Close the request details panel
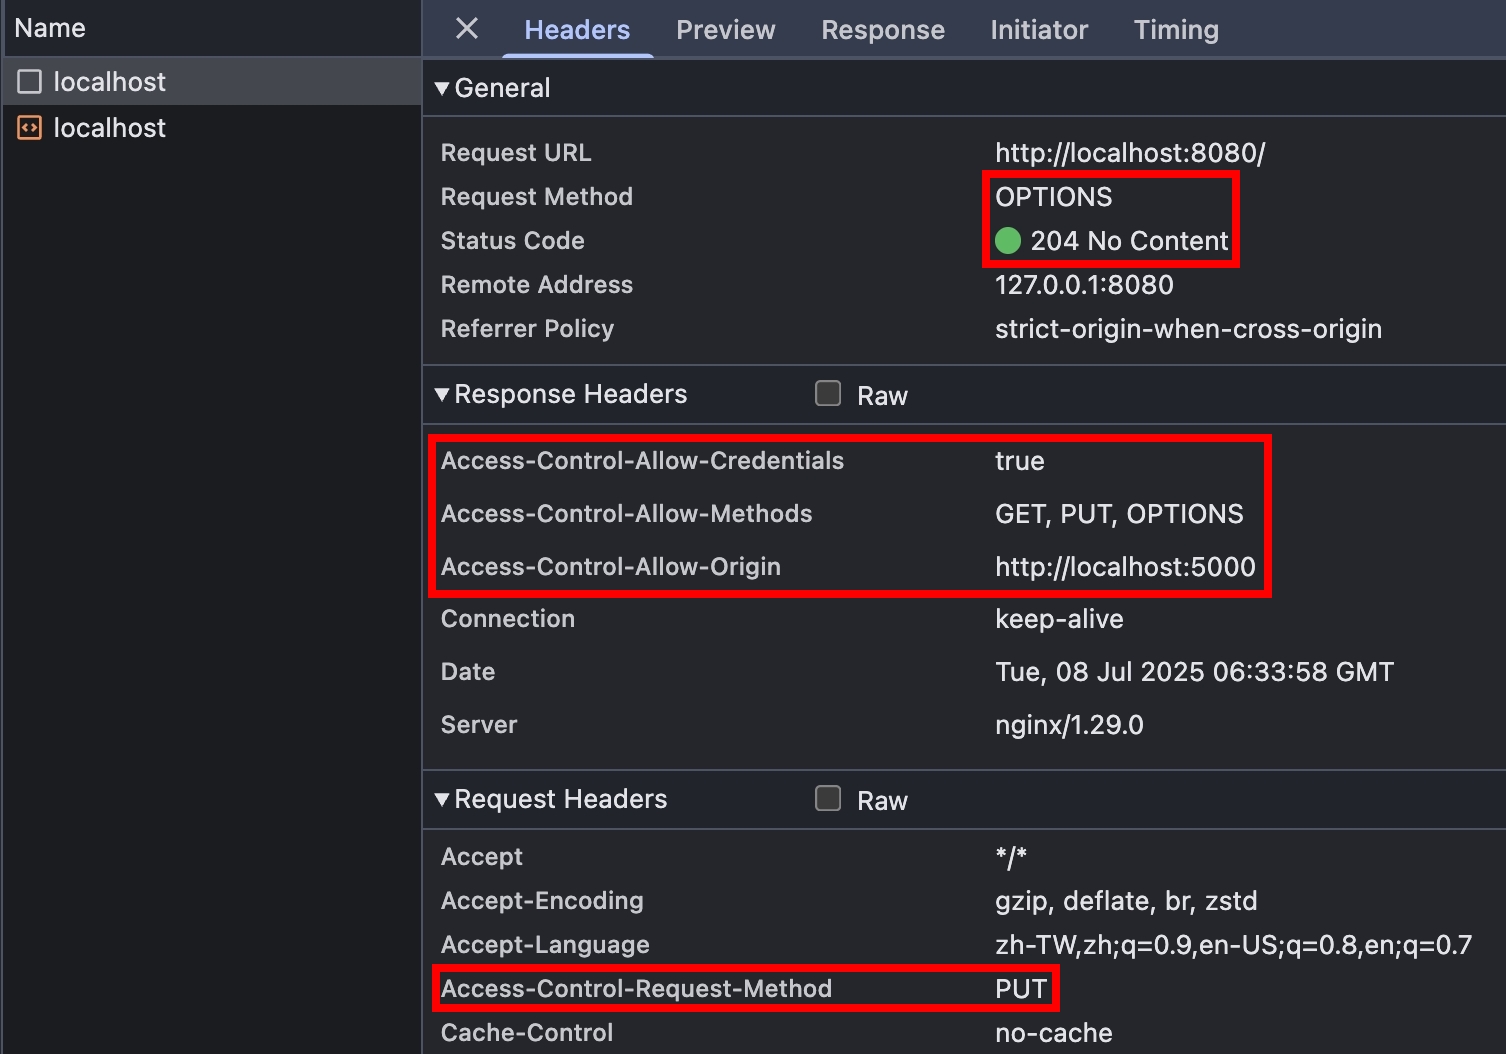The width and height of the screenshot is (1506, 1054). 467,29
